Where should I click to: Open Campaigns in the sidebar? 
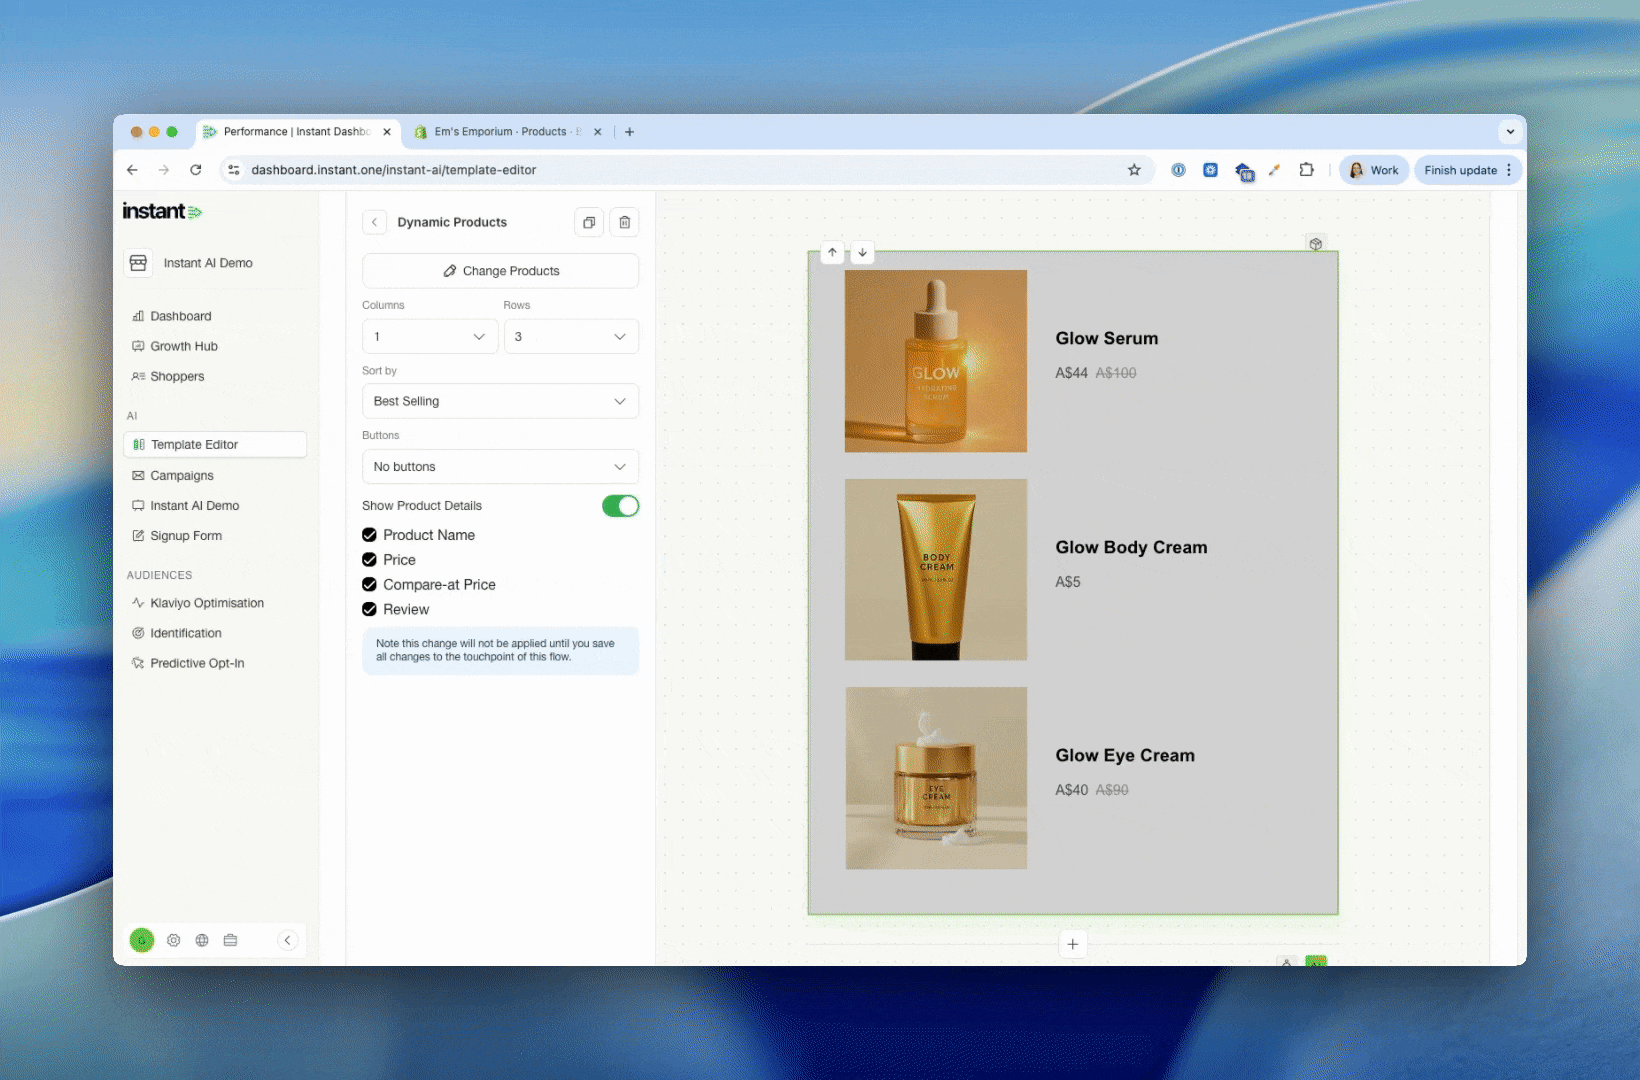182,476
